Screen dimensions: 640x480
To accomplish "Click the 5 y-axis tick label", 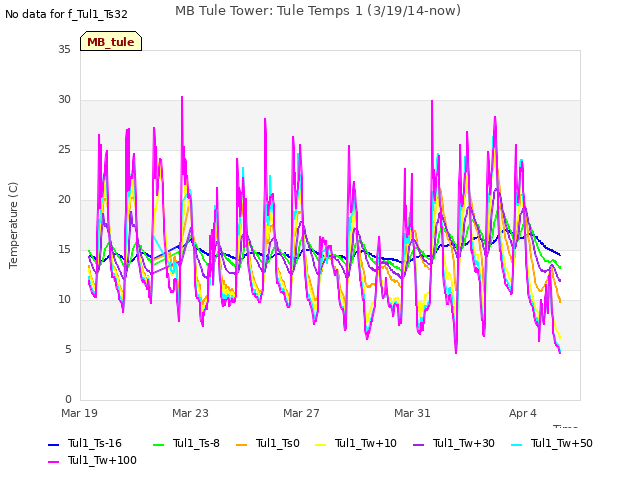I will 68,349.
